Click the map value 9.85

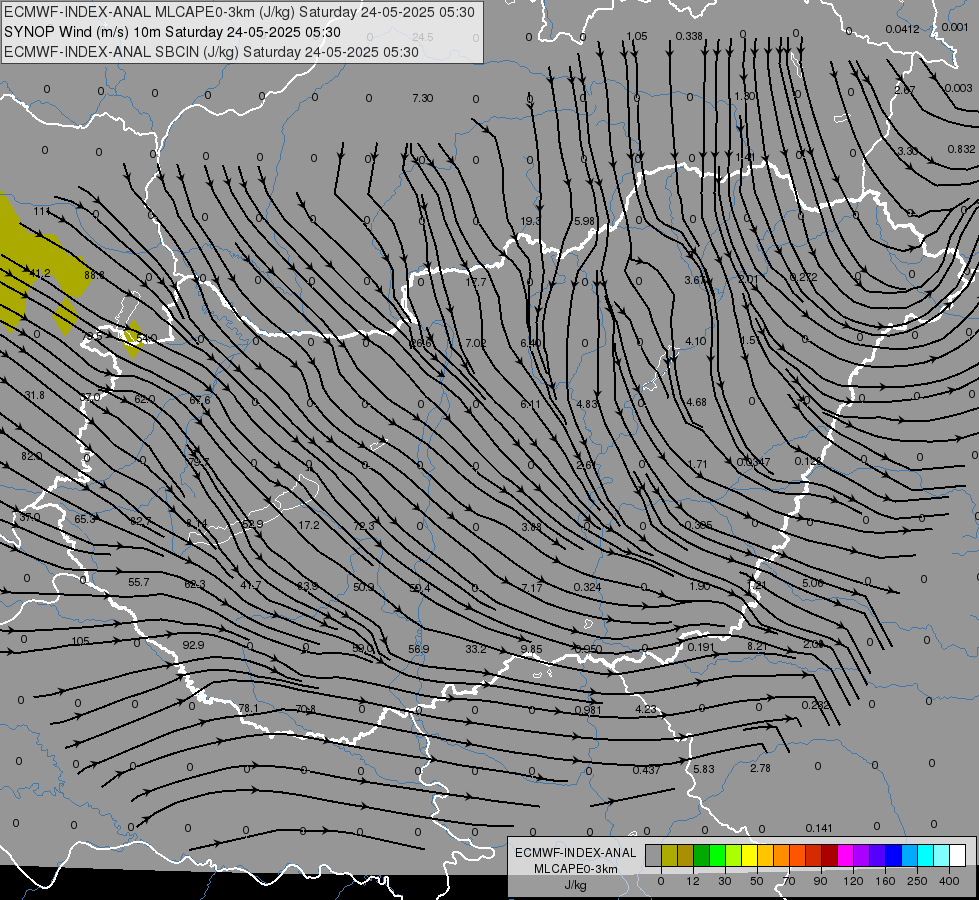coord(531,649)
